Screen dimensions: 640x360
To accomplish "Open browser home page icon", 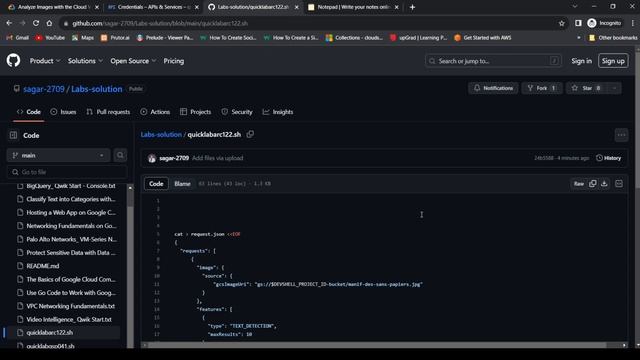I will [49, 23].
